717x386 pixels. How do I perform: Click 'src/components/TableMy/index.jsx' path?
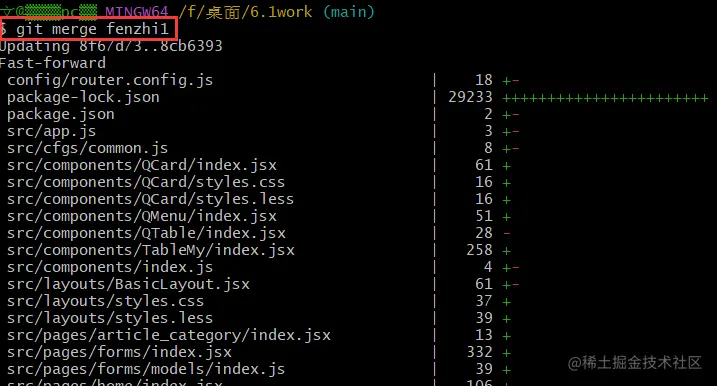click(x=151, y=250)
